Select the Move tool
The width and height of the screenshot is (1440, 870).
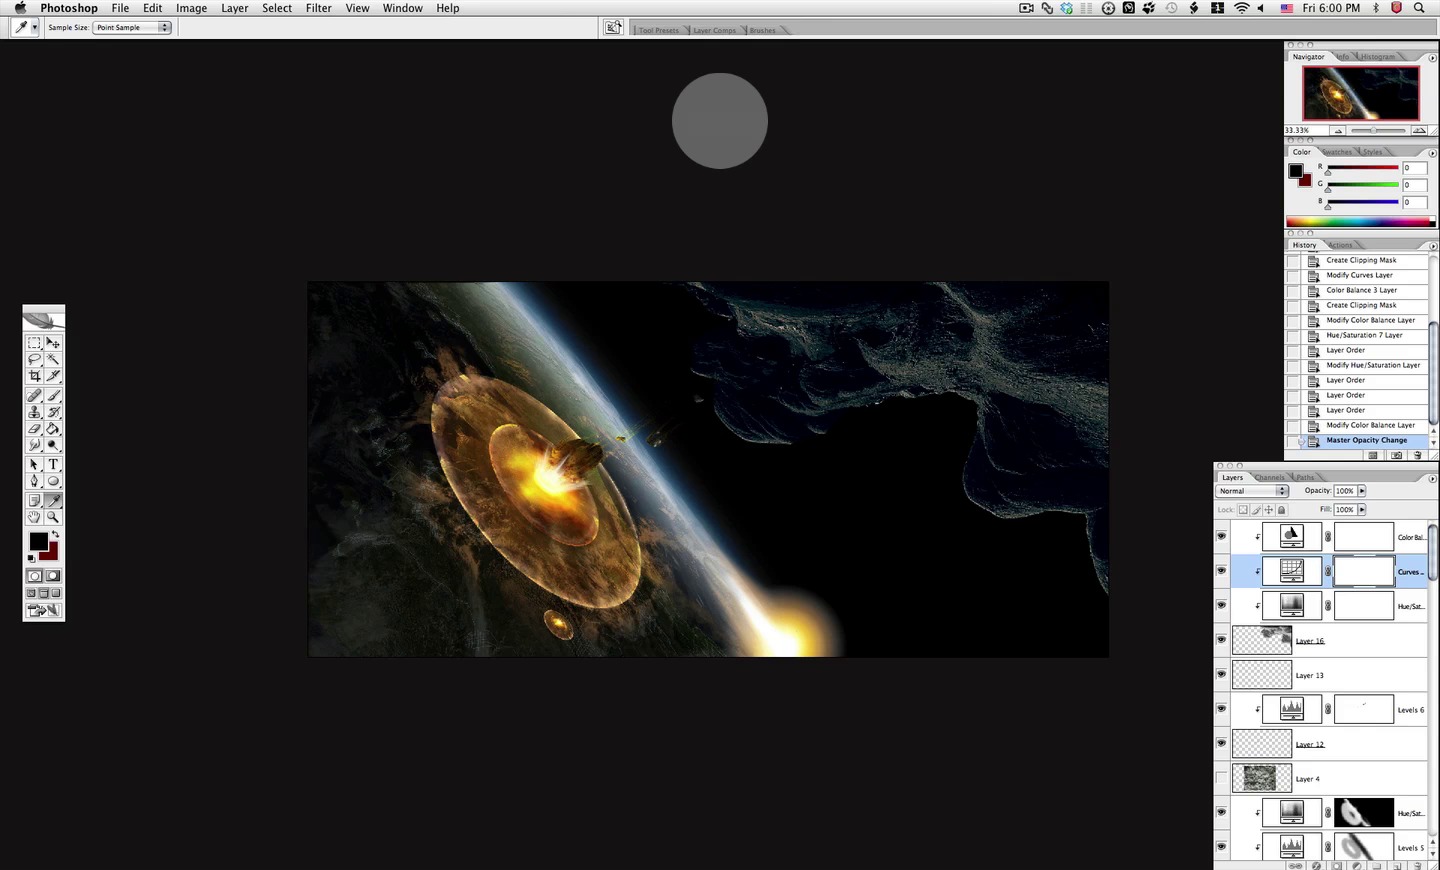point(53,343)
